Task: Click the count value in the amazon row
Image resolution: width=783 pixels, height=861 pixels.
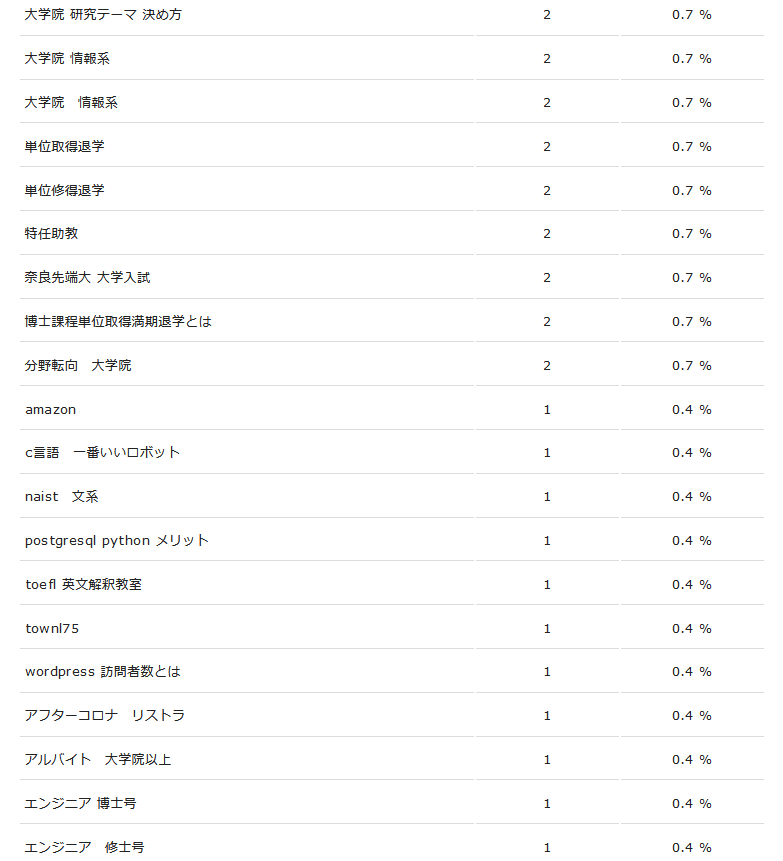Action: click(x=547, y=410)
